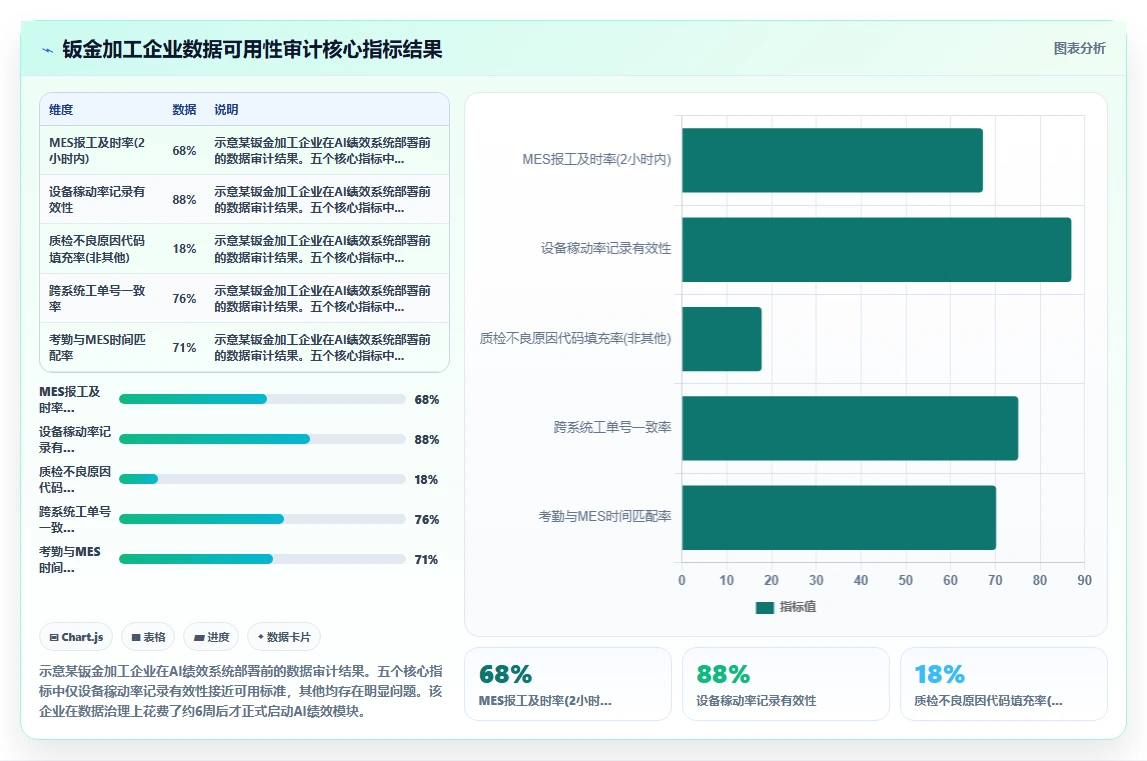Click the 表格 tag chip
The width and height of the screenshot is (1147, 761).
point(148,637)
